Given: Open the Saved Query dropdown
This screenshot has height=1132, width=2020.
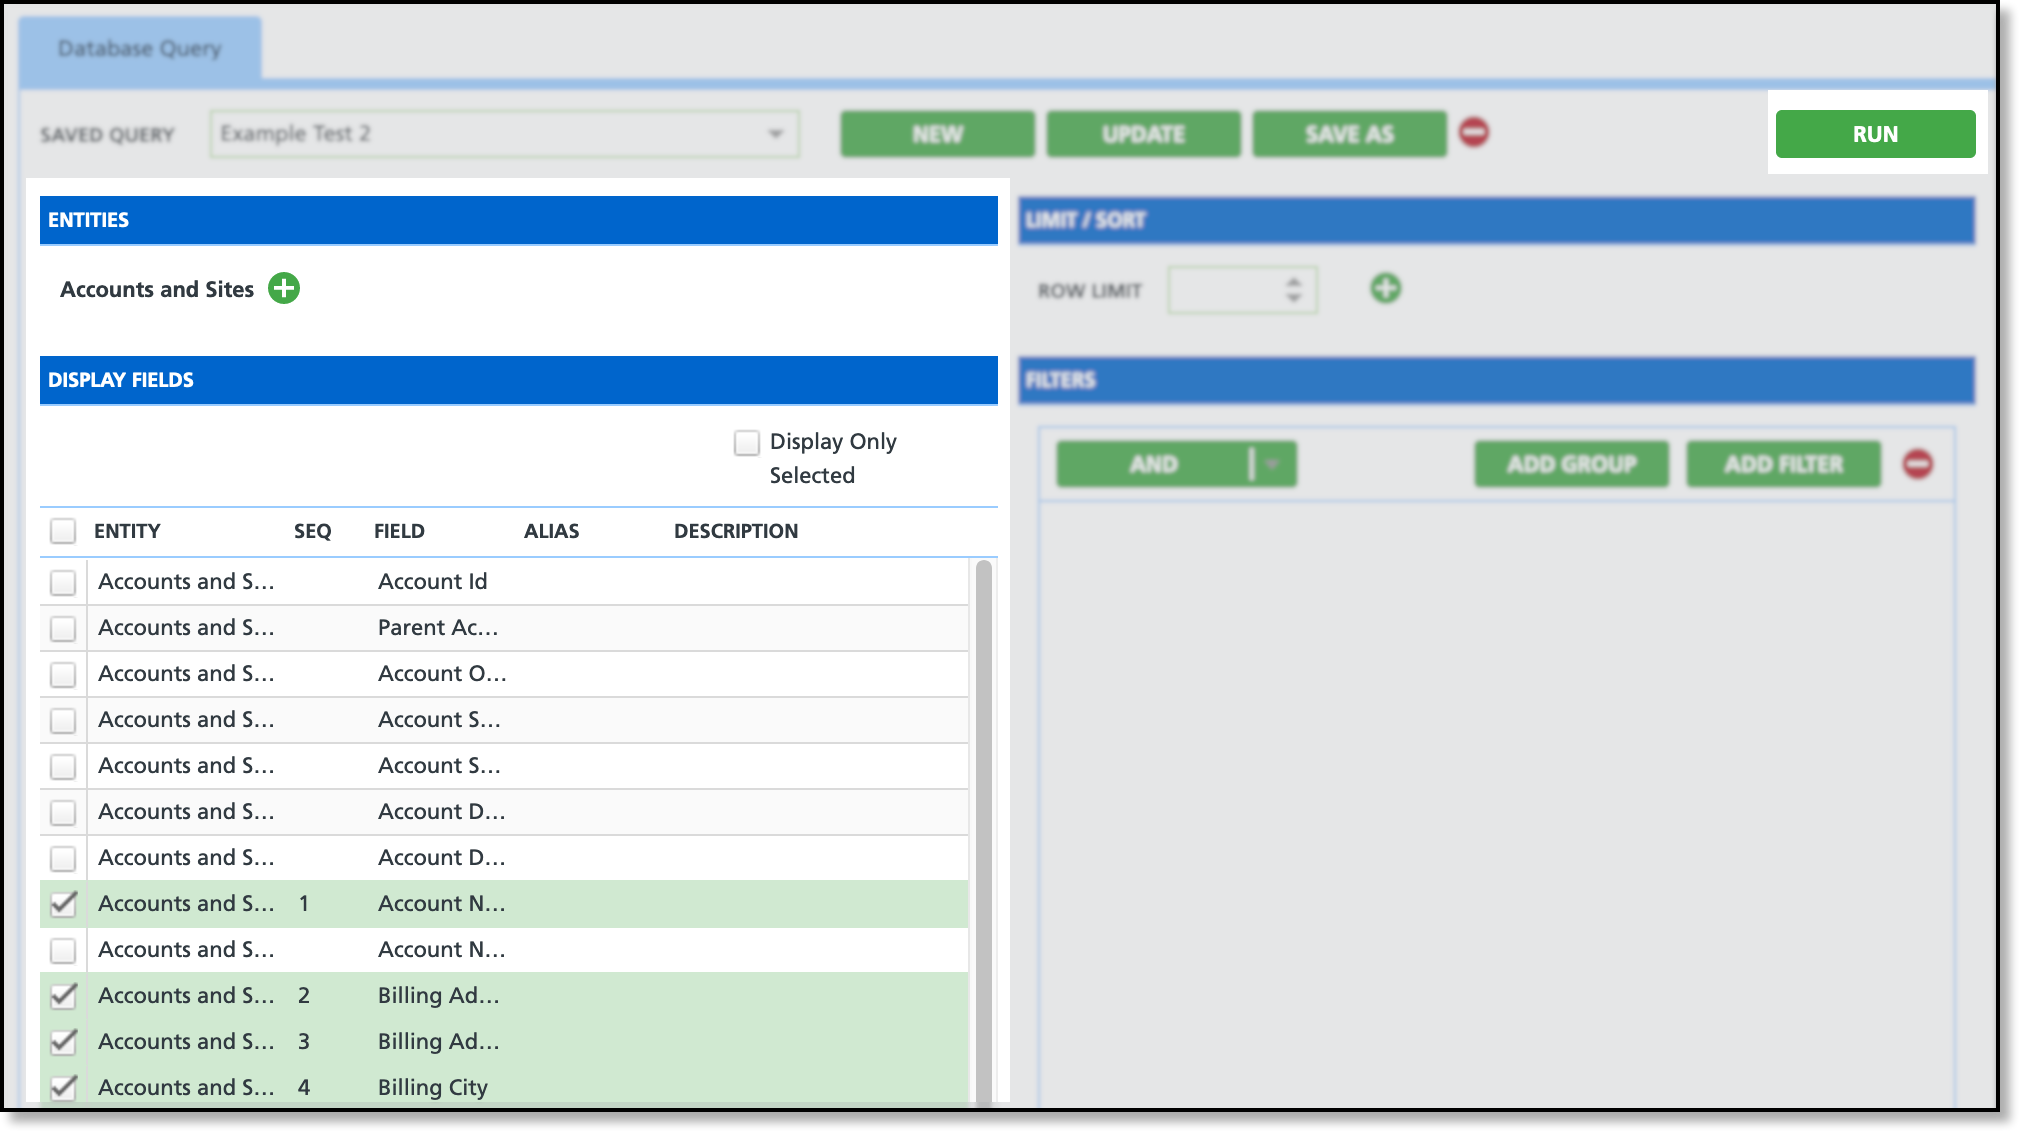Looking at the screenshot, I should click(775, 134).
